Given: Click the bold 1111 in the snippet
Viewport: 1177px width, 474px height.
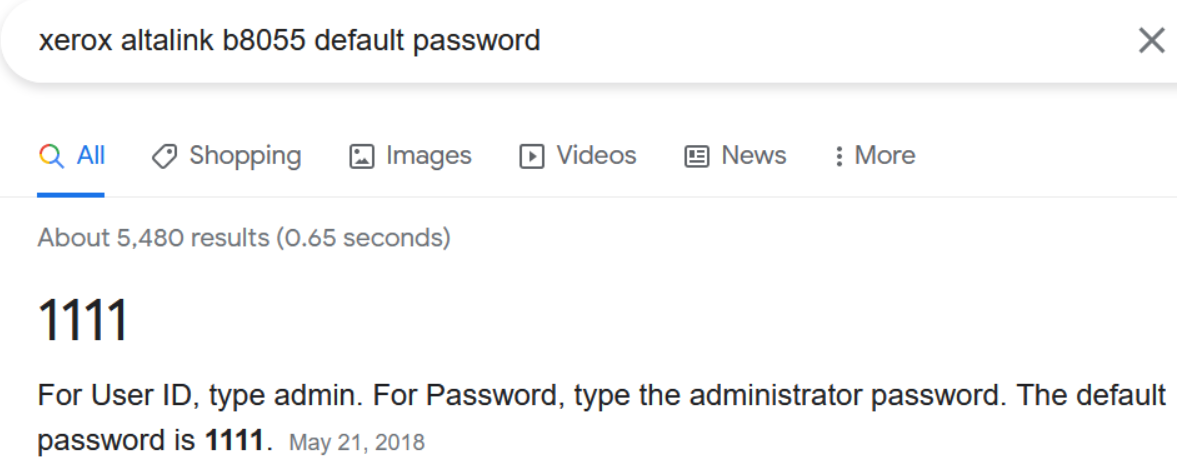Looking at the screenshot, I should (238, 441).
